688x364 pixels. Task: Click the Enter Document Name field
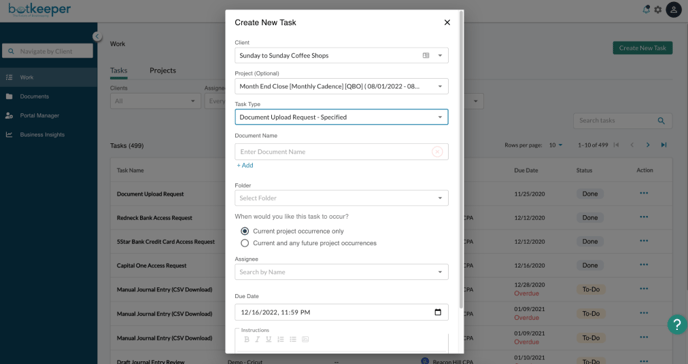tap(341, 152)
